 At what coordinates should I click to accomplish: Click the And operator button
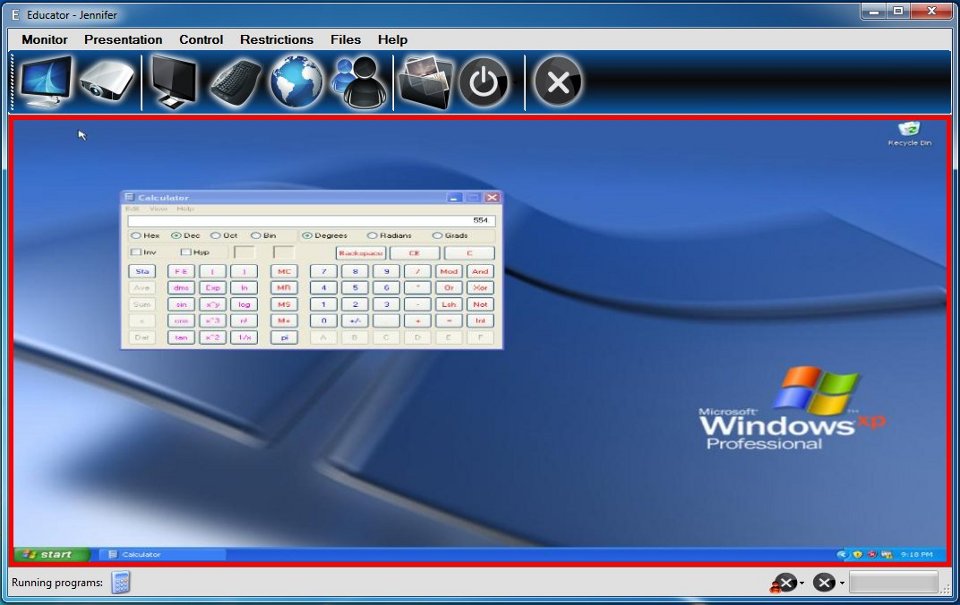tap(480, 271)
